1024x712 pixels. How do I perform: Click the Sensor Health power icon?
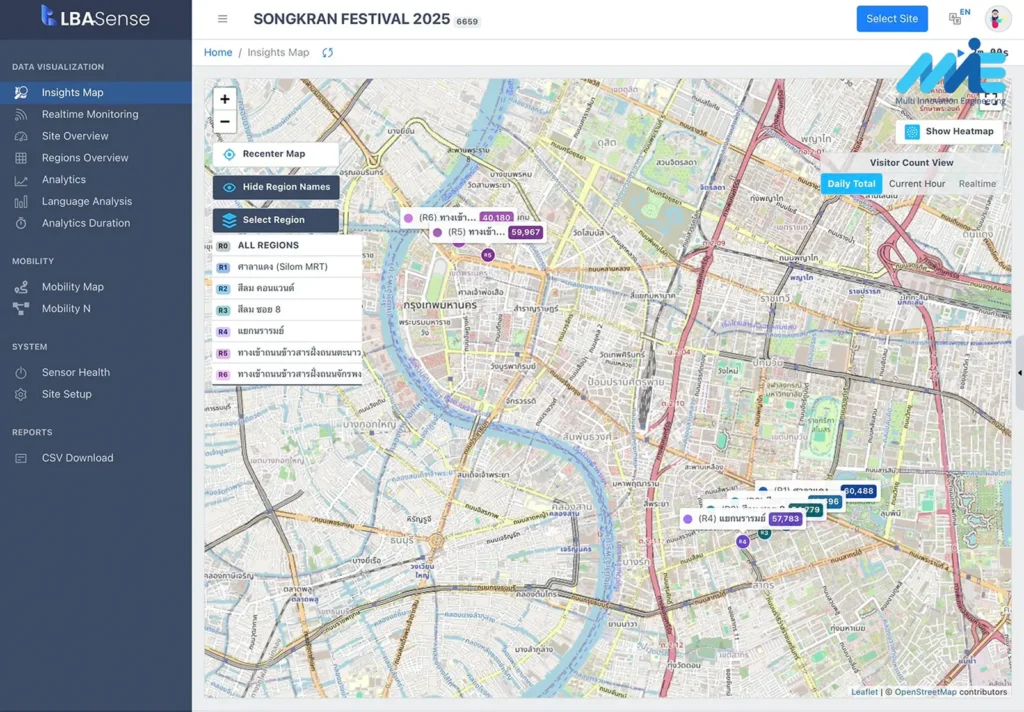pos(21,373)
